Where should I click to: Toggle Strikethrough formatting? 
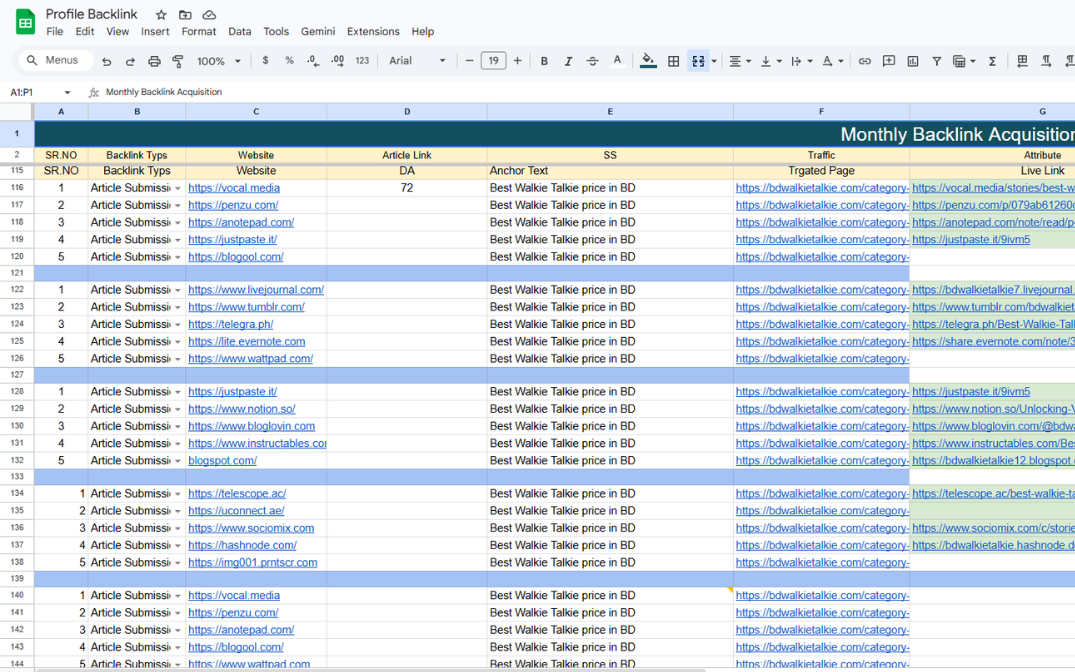[592, 61]
